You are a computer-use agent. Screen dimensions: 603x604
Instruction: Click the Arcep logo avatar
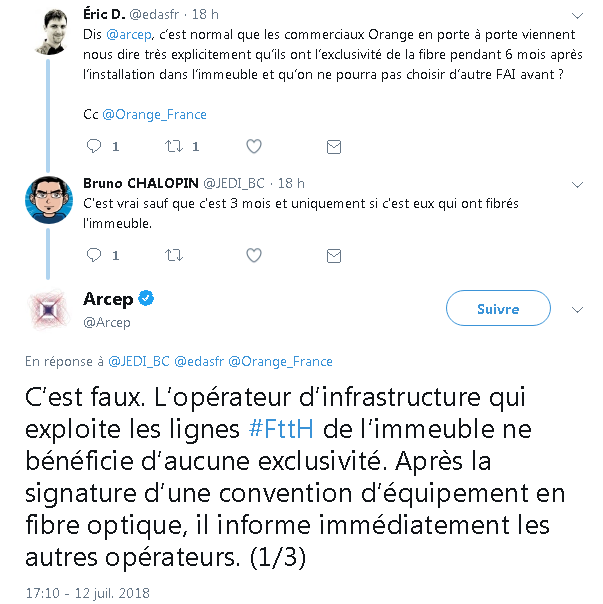[x=48, y=310]
